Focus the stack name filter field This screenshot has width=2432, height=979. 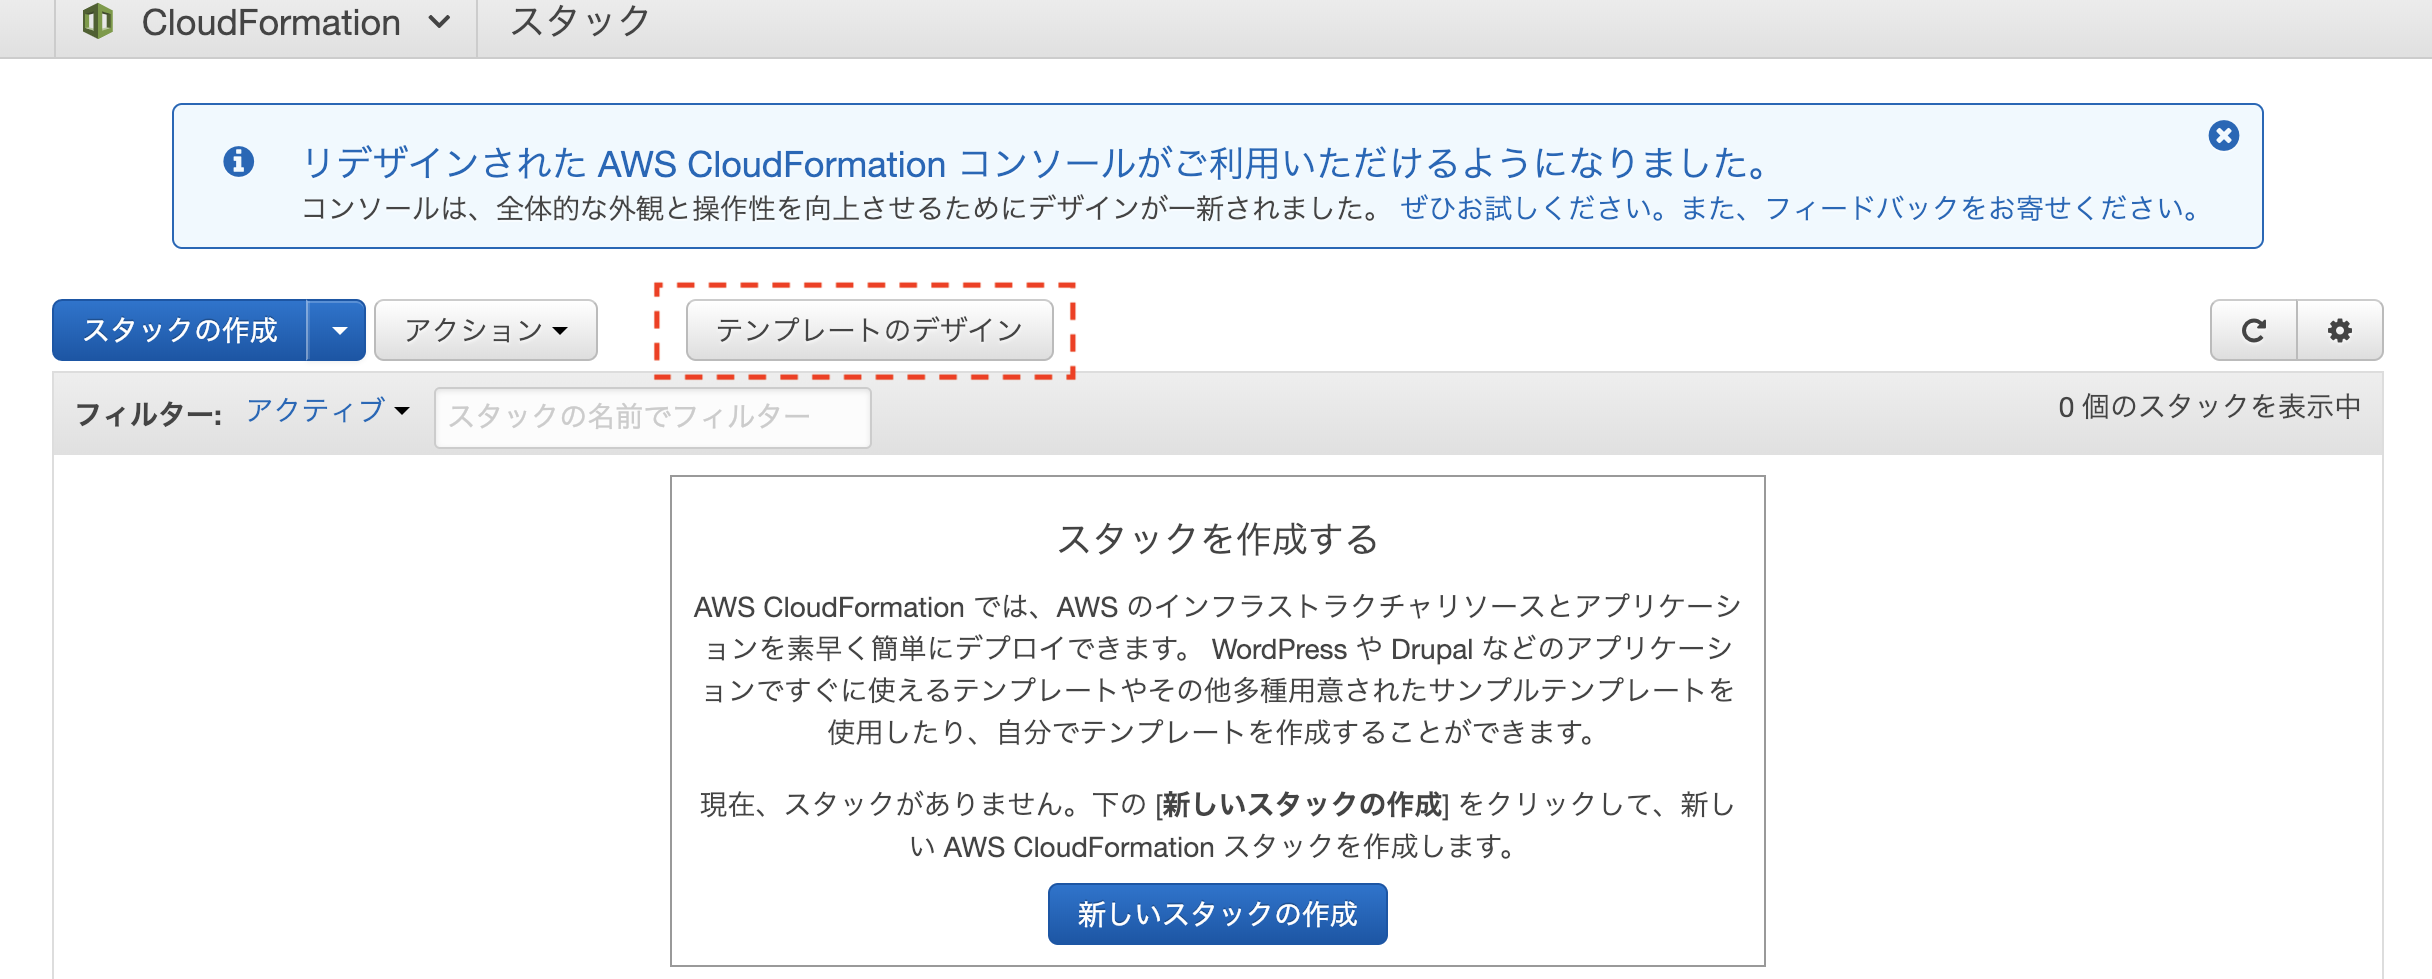click(x=653, y=417)
